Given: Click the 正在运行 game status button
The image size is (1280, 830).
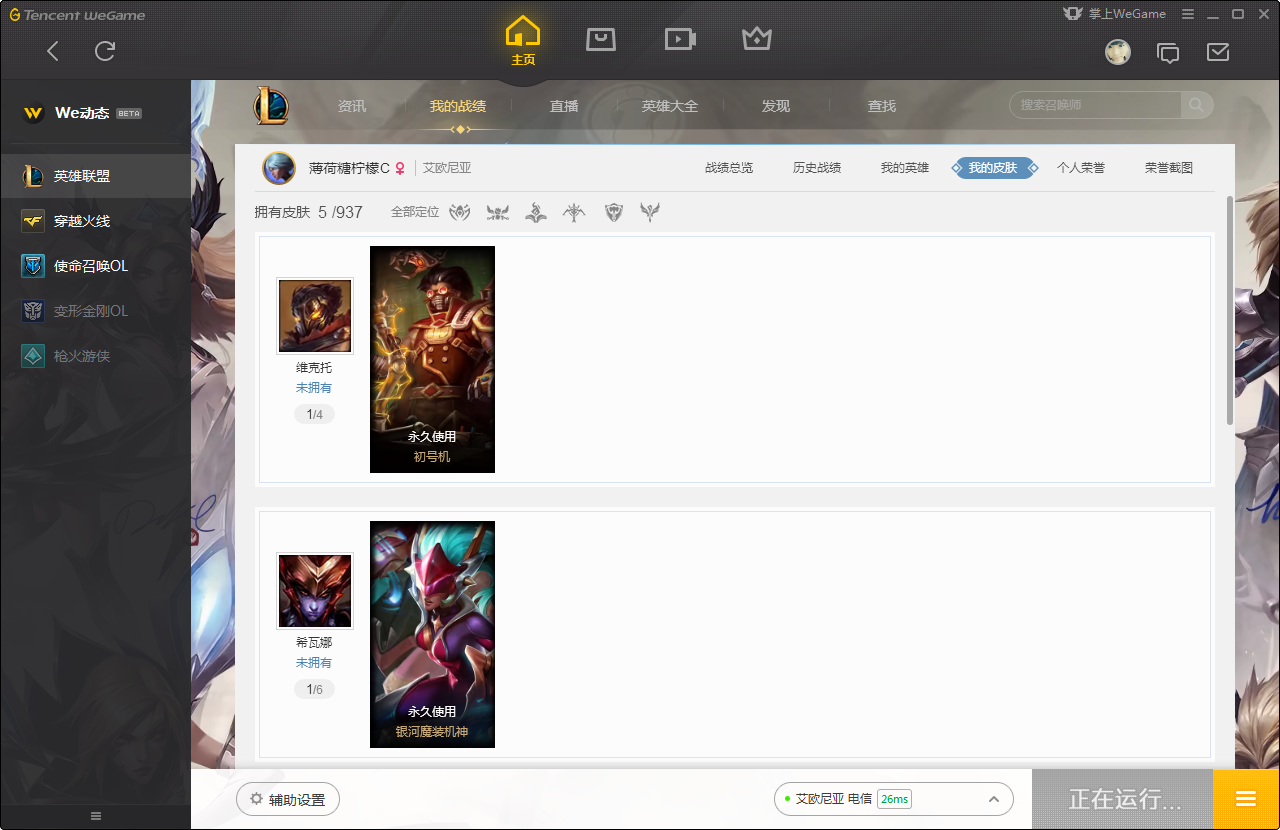Looking at the screenshot, I should tap(1123, 799).
